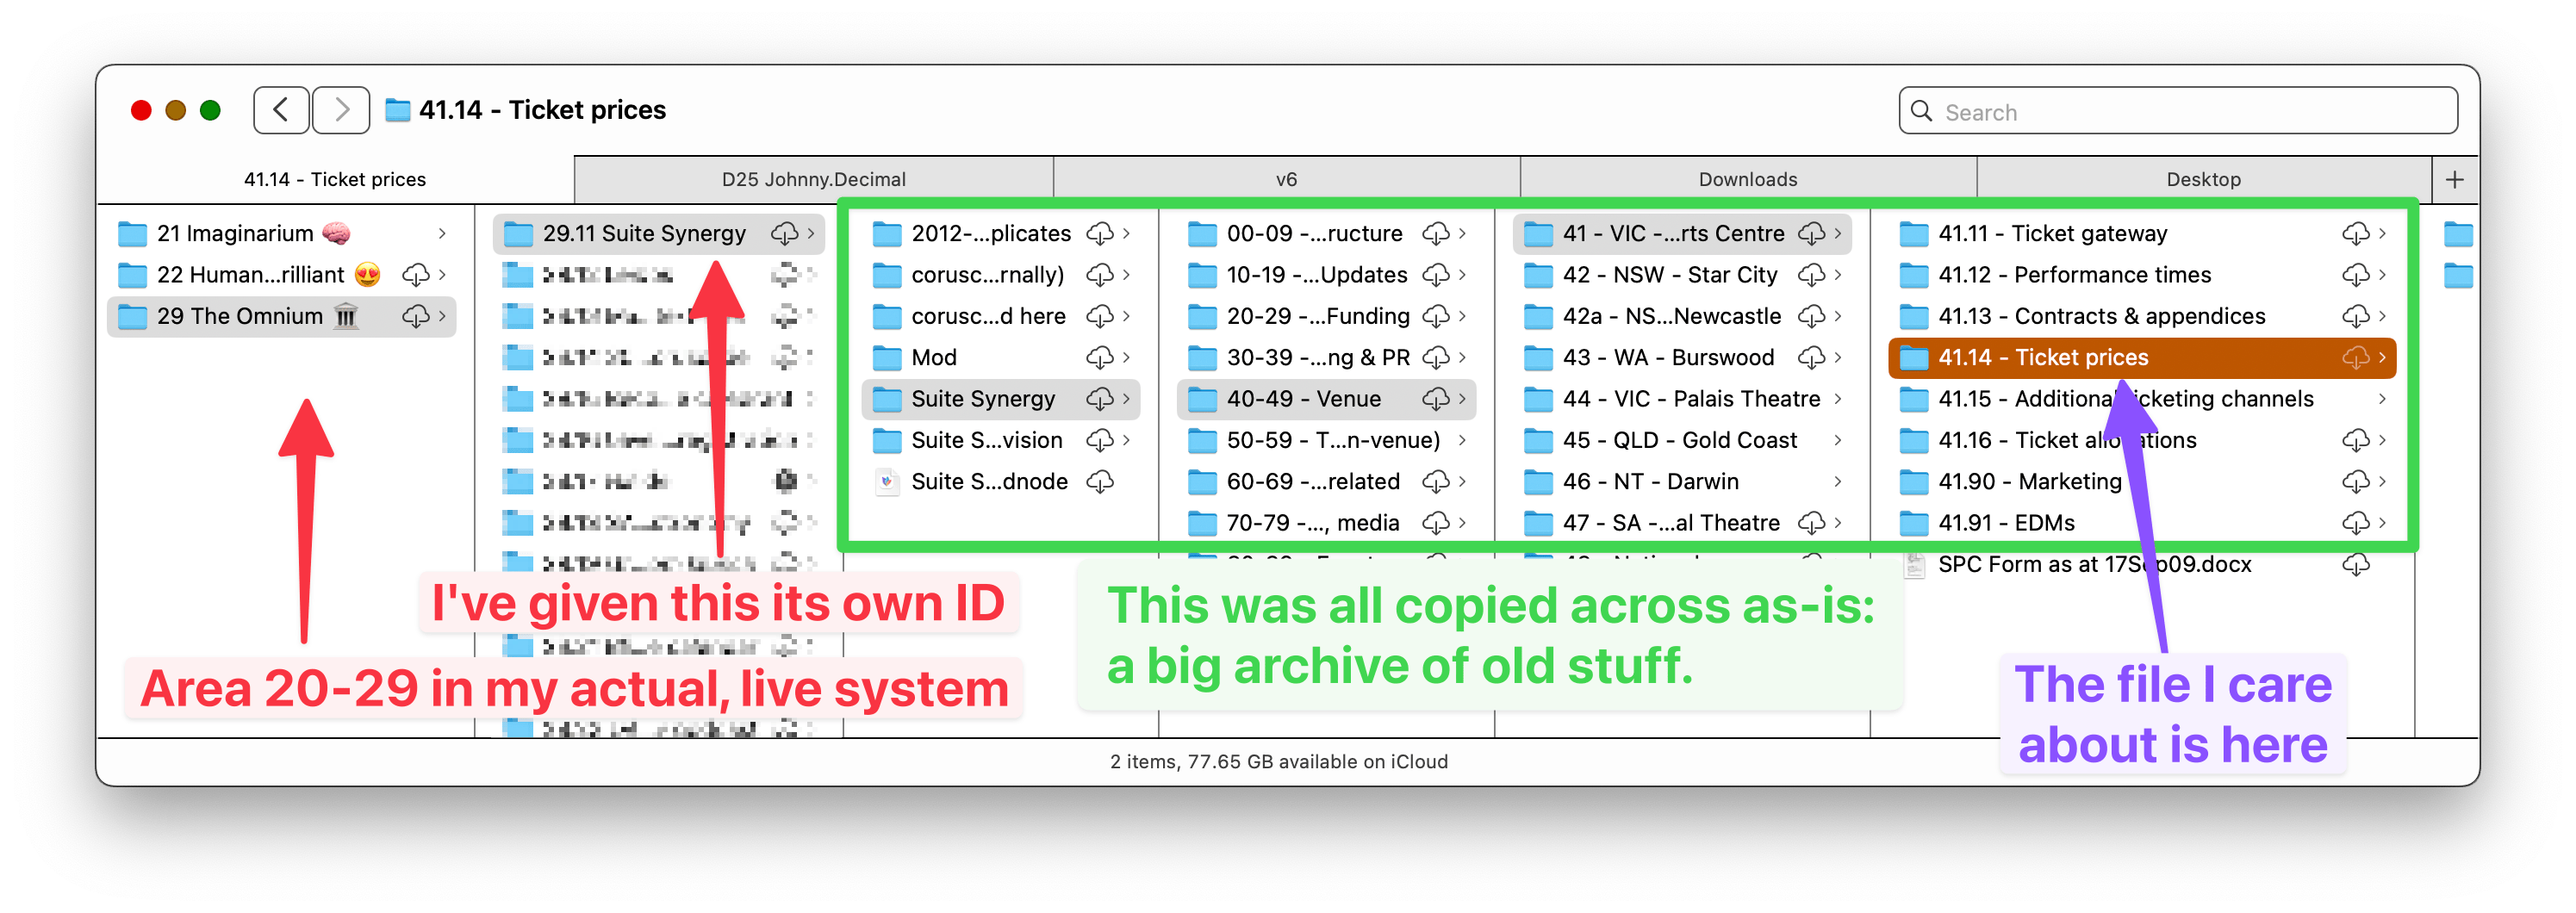Expand "44 - VIC - Palais Theatre" via chevron

click(x=1839, y=398)
